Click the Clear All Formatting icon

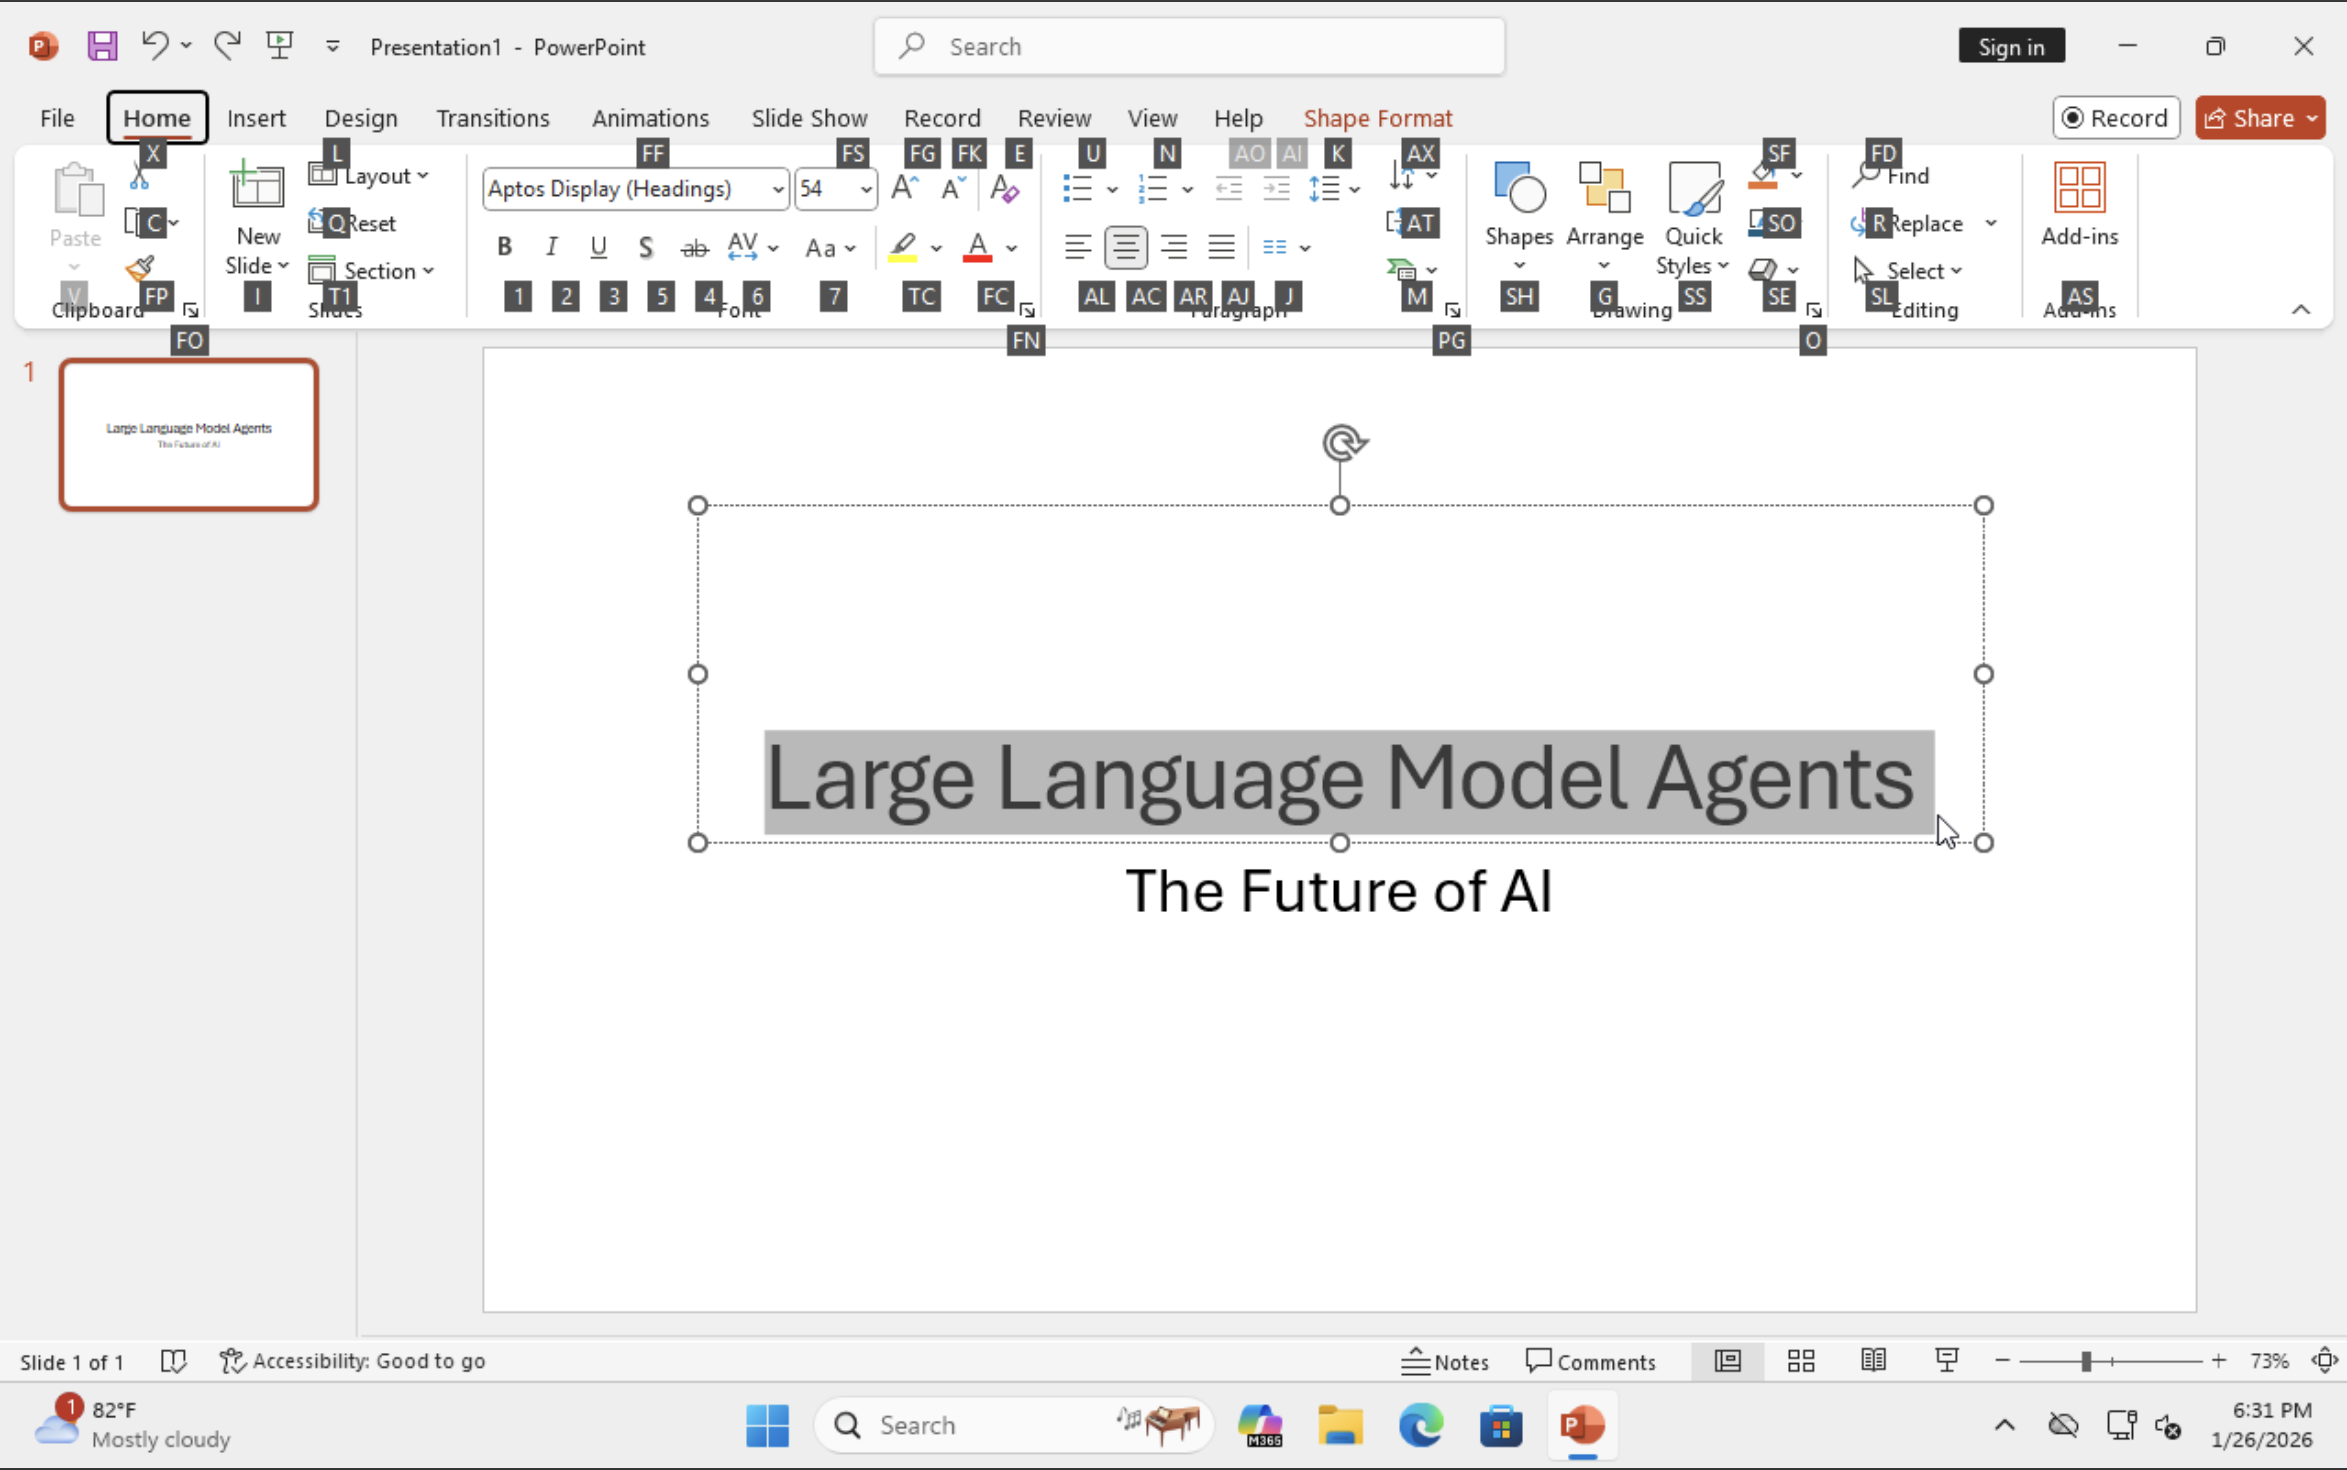point(1004,188)
